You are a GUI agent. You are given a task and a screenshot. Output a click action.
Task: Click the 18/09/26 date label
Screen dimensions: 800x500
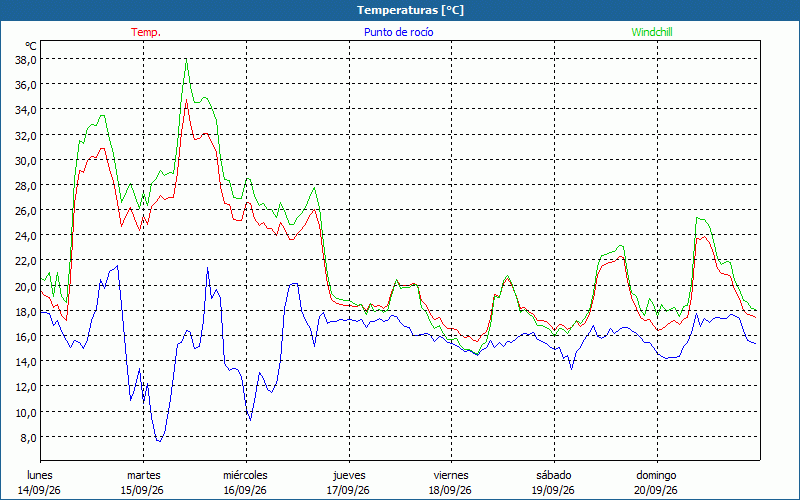tap(451, 490)
